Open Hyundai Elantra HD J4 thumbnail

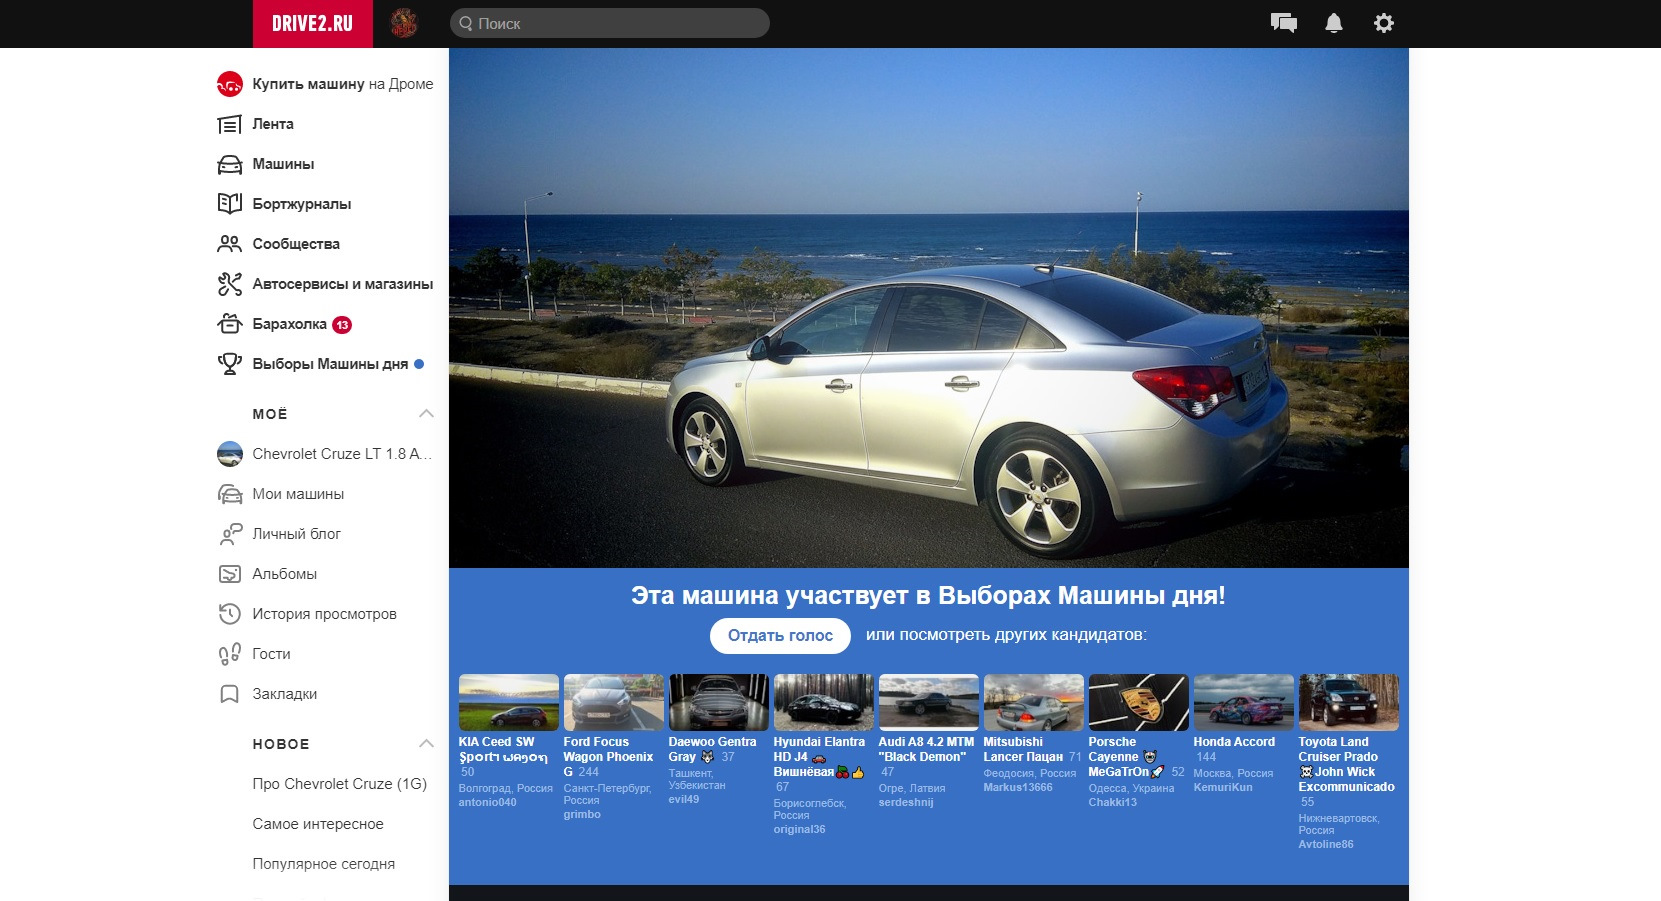pyautogui.click(x=823, y=702)
